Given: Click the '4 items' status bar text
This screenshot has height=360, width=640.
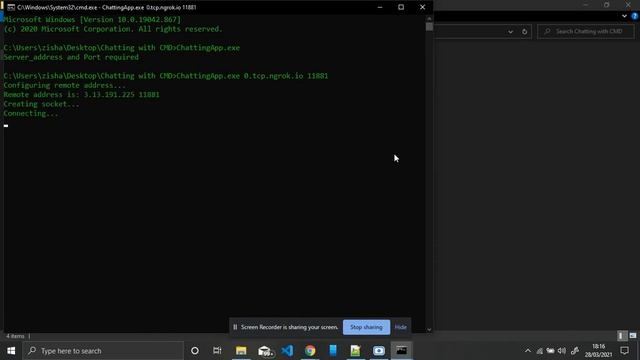Looking at the screenshot, I should point(15,336).
